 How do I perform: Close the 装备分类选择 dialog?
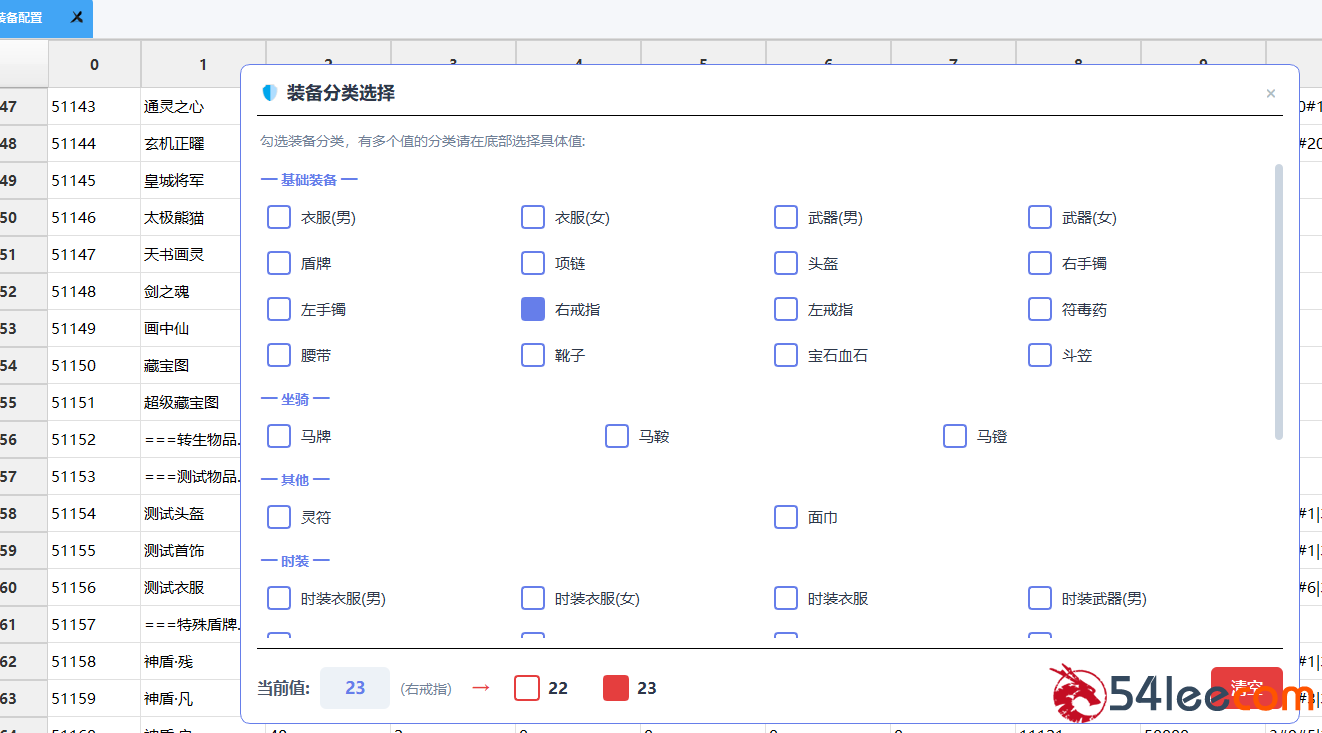pyautogui.click(x=1270, y=94)
